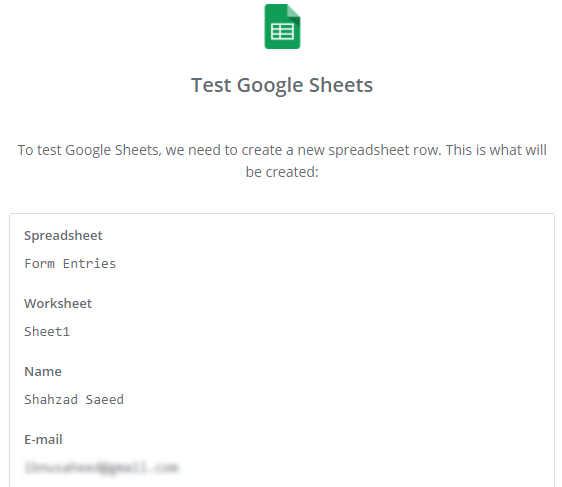Select the 'Worksheet' field label
The height and width of the screenshot is (487, 562).
[58, 304]
